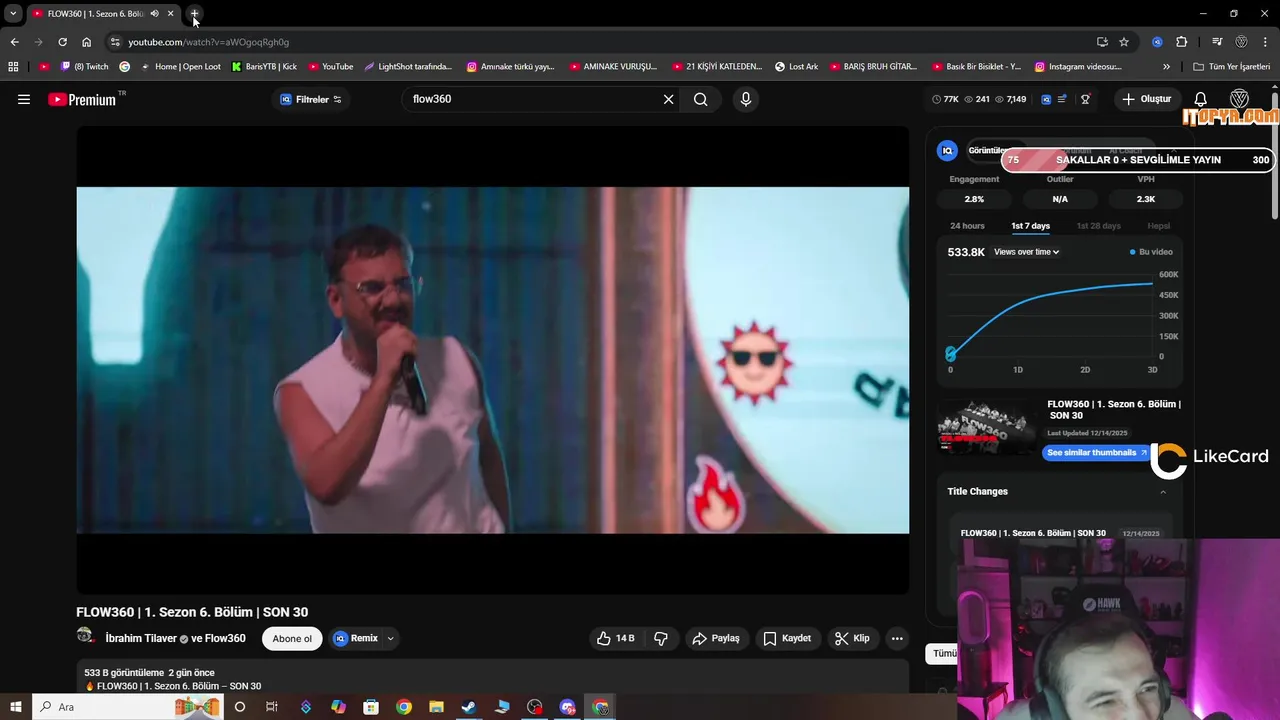Open the YouTube hamburger guide menu

pyautogui.click(x=24, y=99)
